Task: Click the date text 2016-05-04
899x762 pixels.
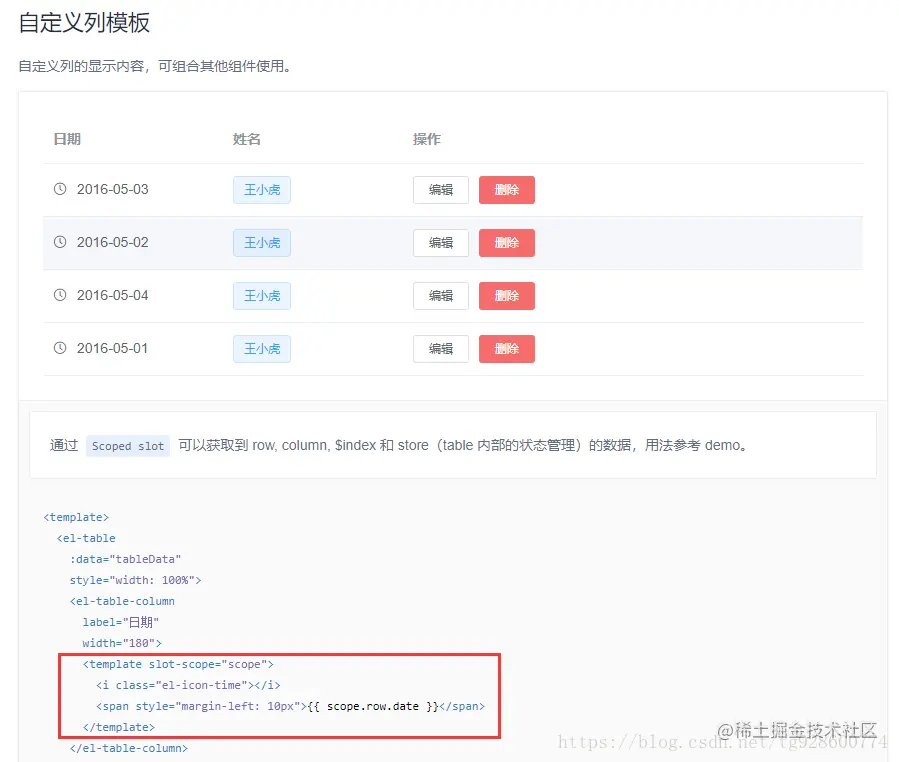Action: (112, 295)
